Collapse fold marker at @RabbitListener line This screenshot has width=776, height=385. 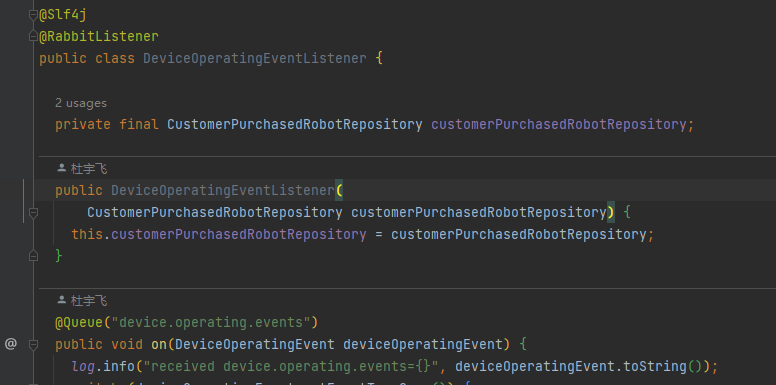pyautogui.click(x=33, y=37)
